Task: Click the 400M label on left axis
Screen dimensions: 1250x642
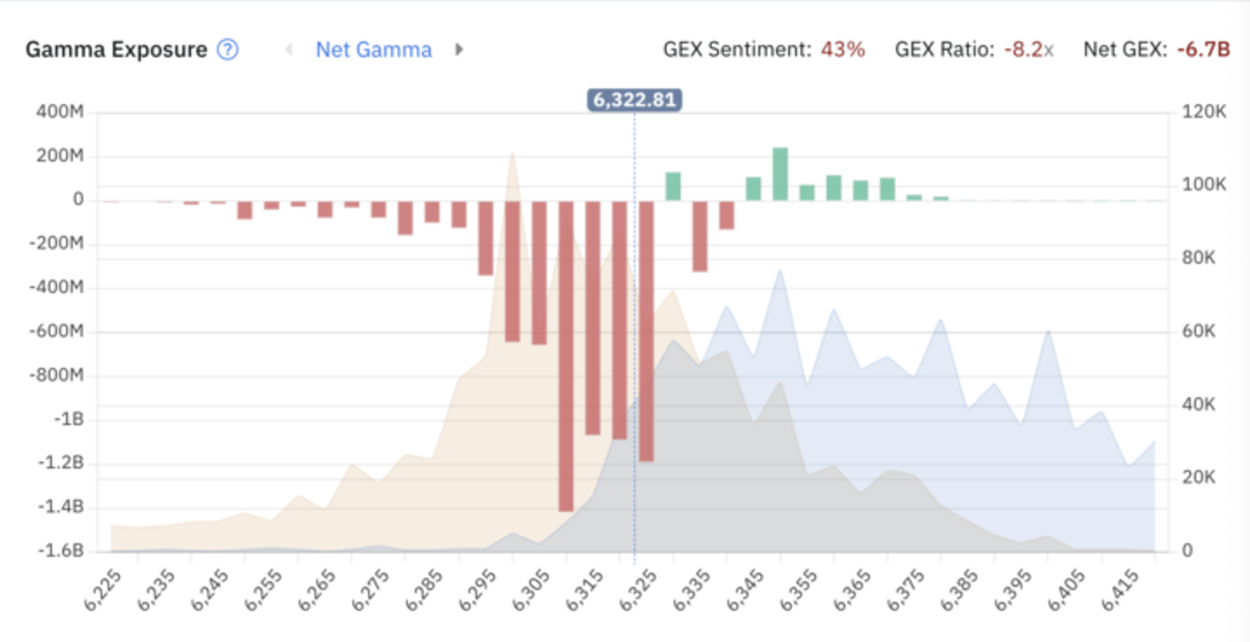Action: point(61,112)
